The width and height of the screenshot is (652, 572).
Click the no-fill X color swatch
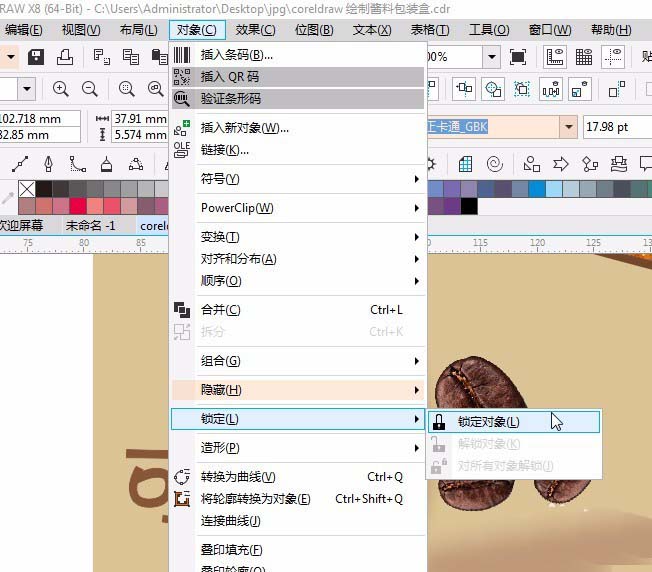[x=27, y=189]
